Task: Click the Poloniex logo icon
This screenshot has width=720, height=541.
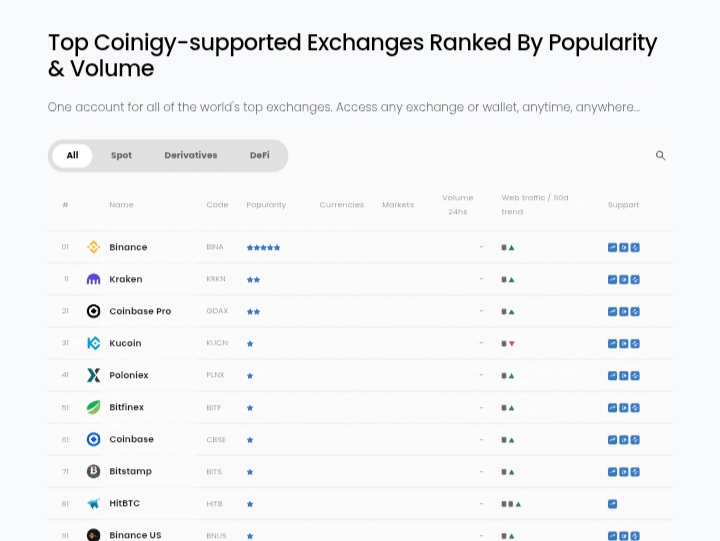Action: pos(93,375)
